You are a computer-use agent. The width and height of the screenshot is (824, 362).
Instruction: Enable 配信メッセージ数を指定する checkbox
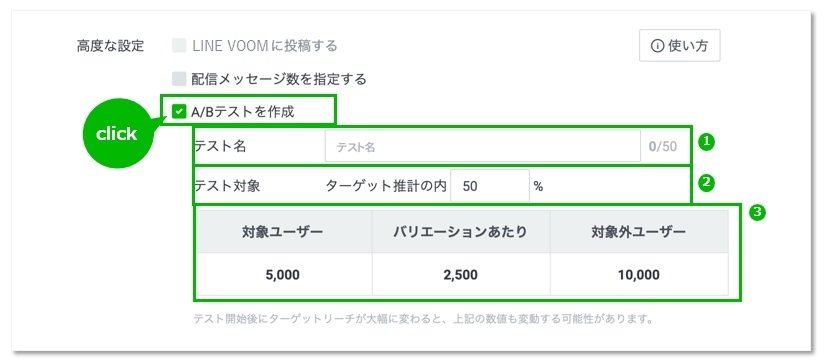(179, 79)
